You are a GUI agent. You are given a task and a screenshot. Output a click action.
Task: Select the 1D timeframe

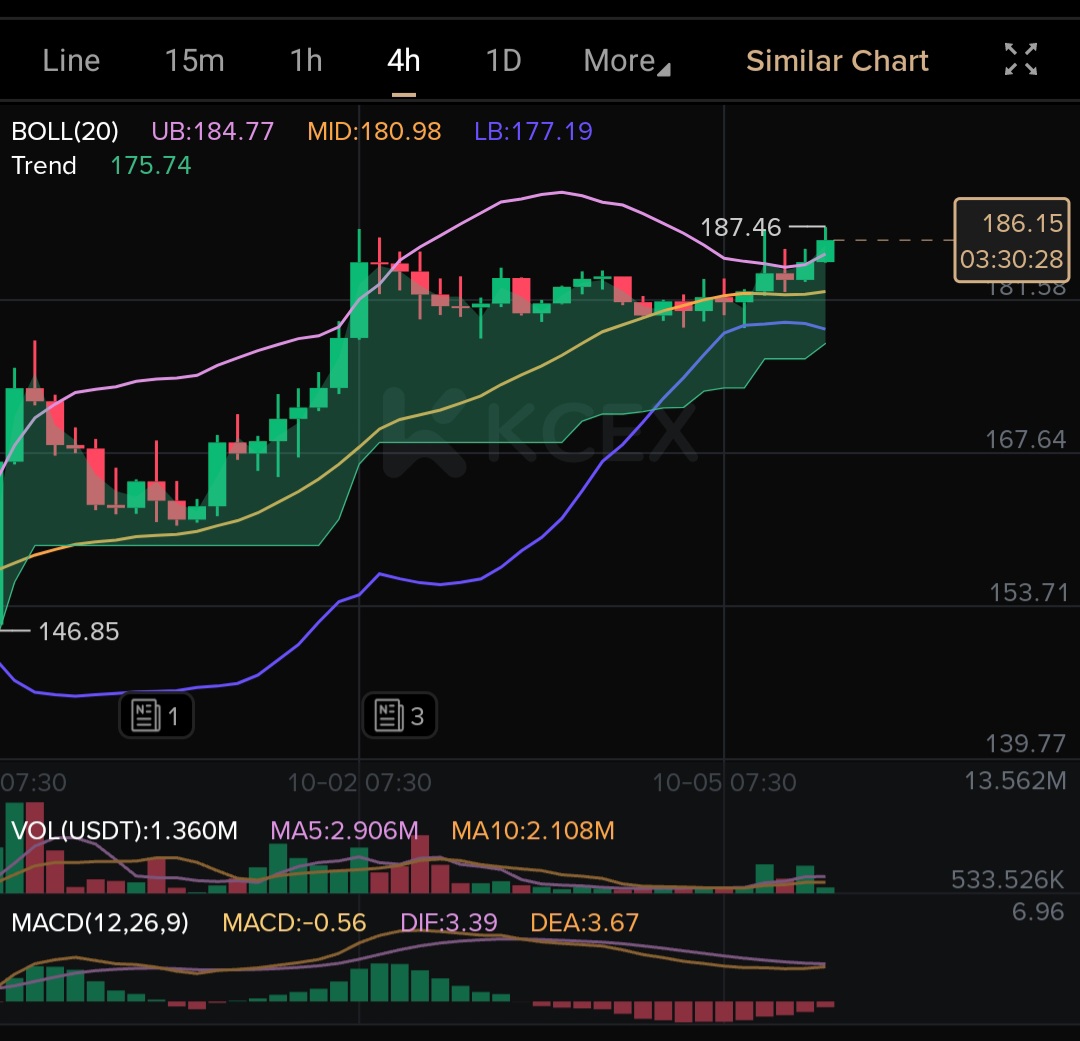pyautogui.click(x=503, y=61)
